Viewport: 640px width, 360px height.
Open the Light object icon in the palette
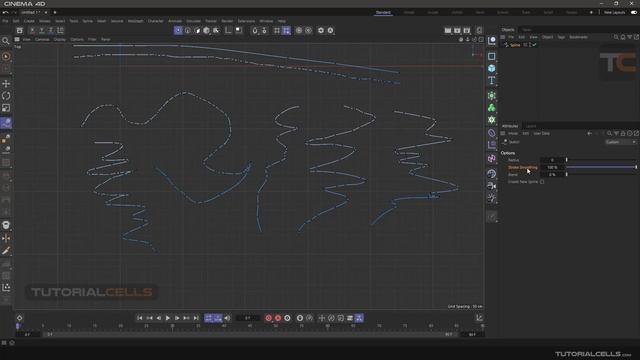492,198
